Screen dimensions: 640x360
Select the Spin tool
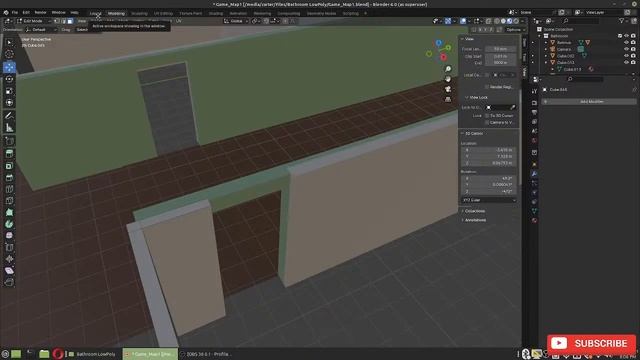9,224
